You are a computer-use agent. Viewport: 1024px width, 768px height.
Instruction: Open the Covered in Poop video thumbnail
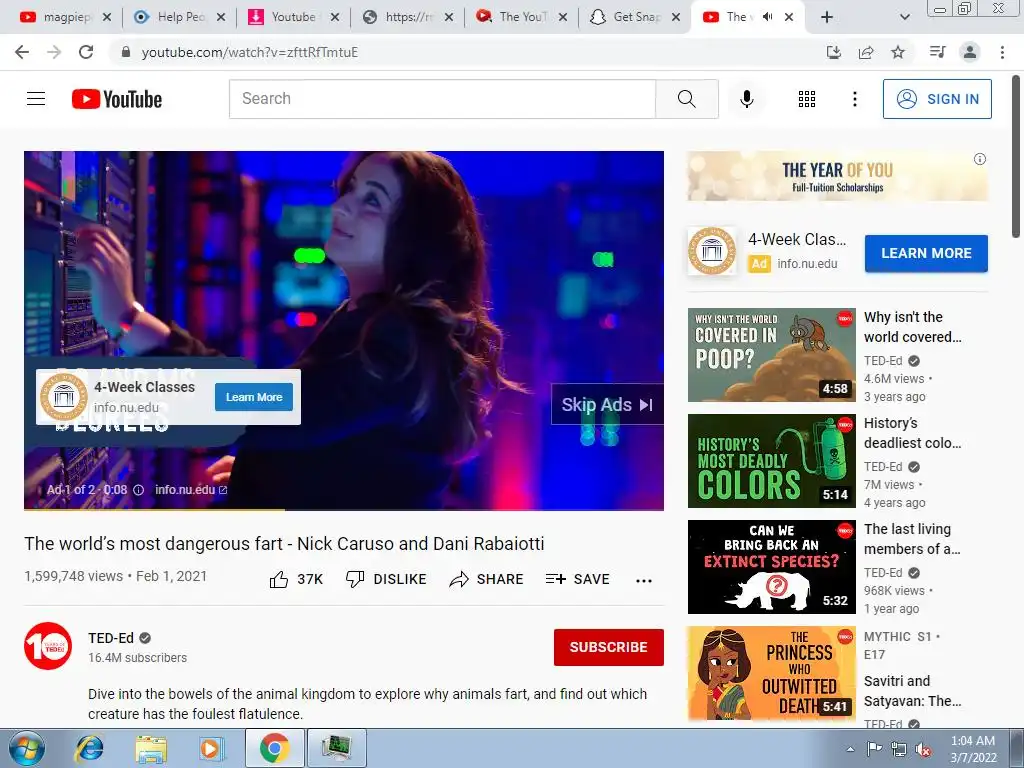(x=771, y=355)
